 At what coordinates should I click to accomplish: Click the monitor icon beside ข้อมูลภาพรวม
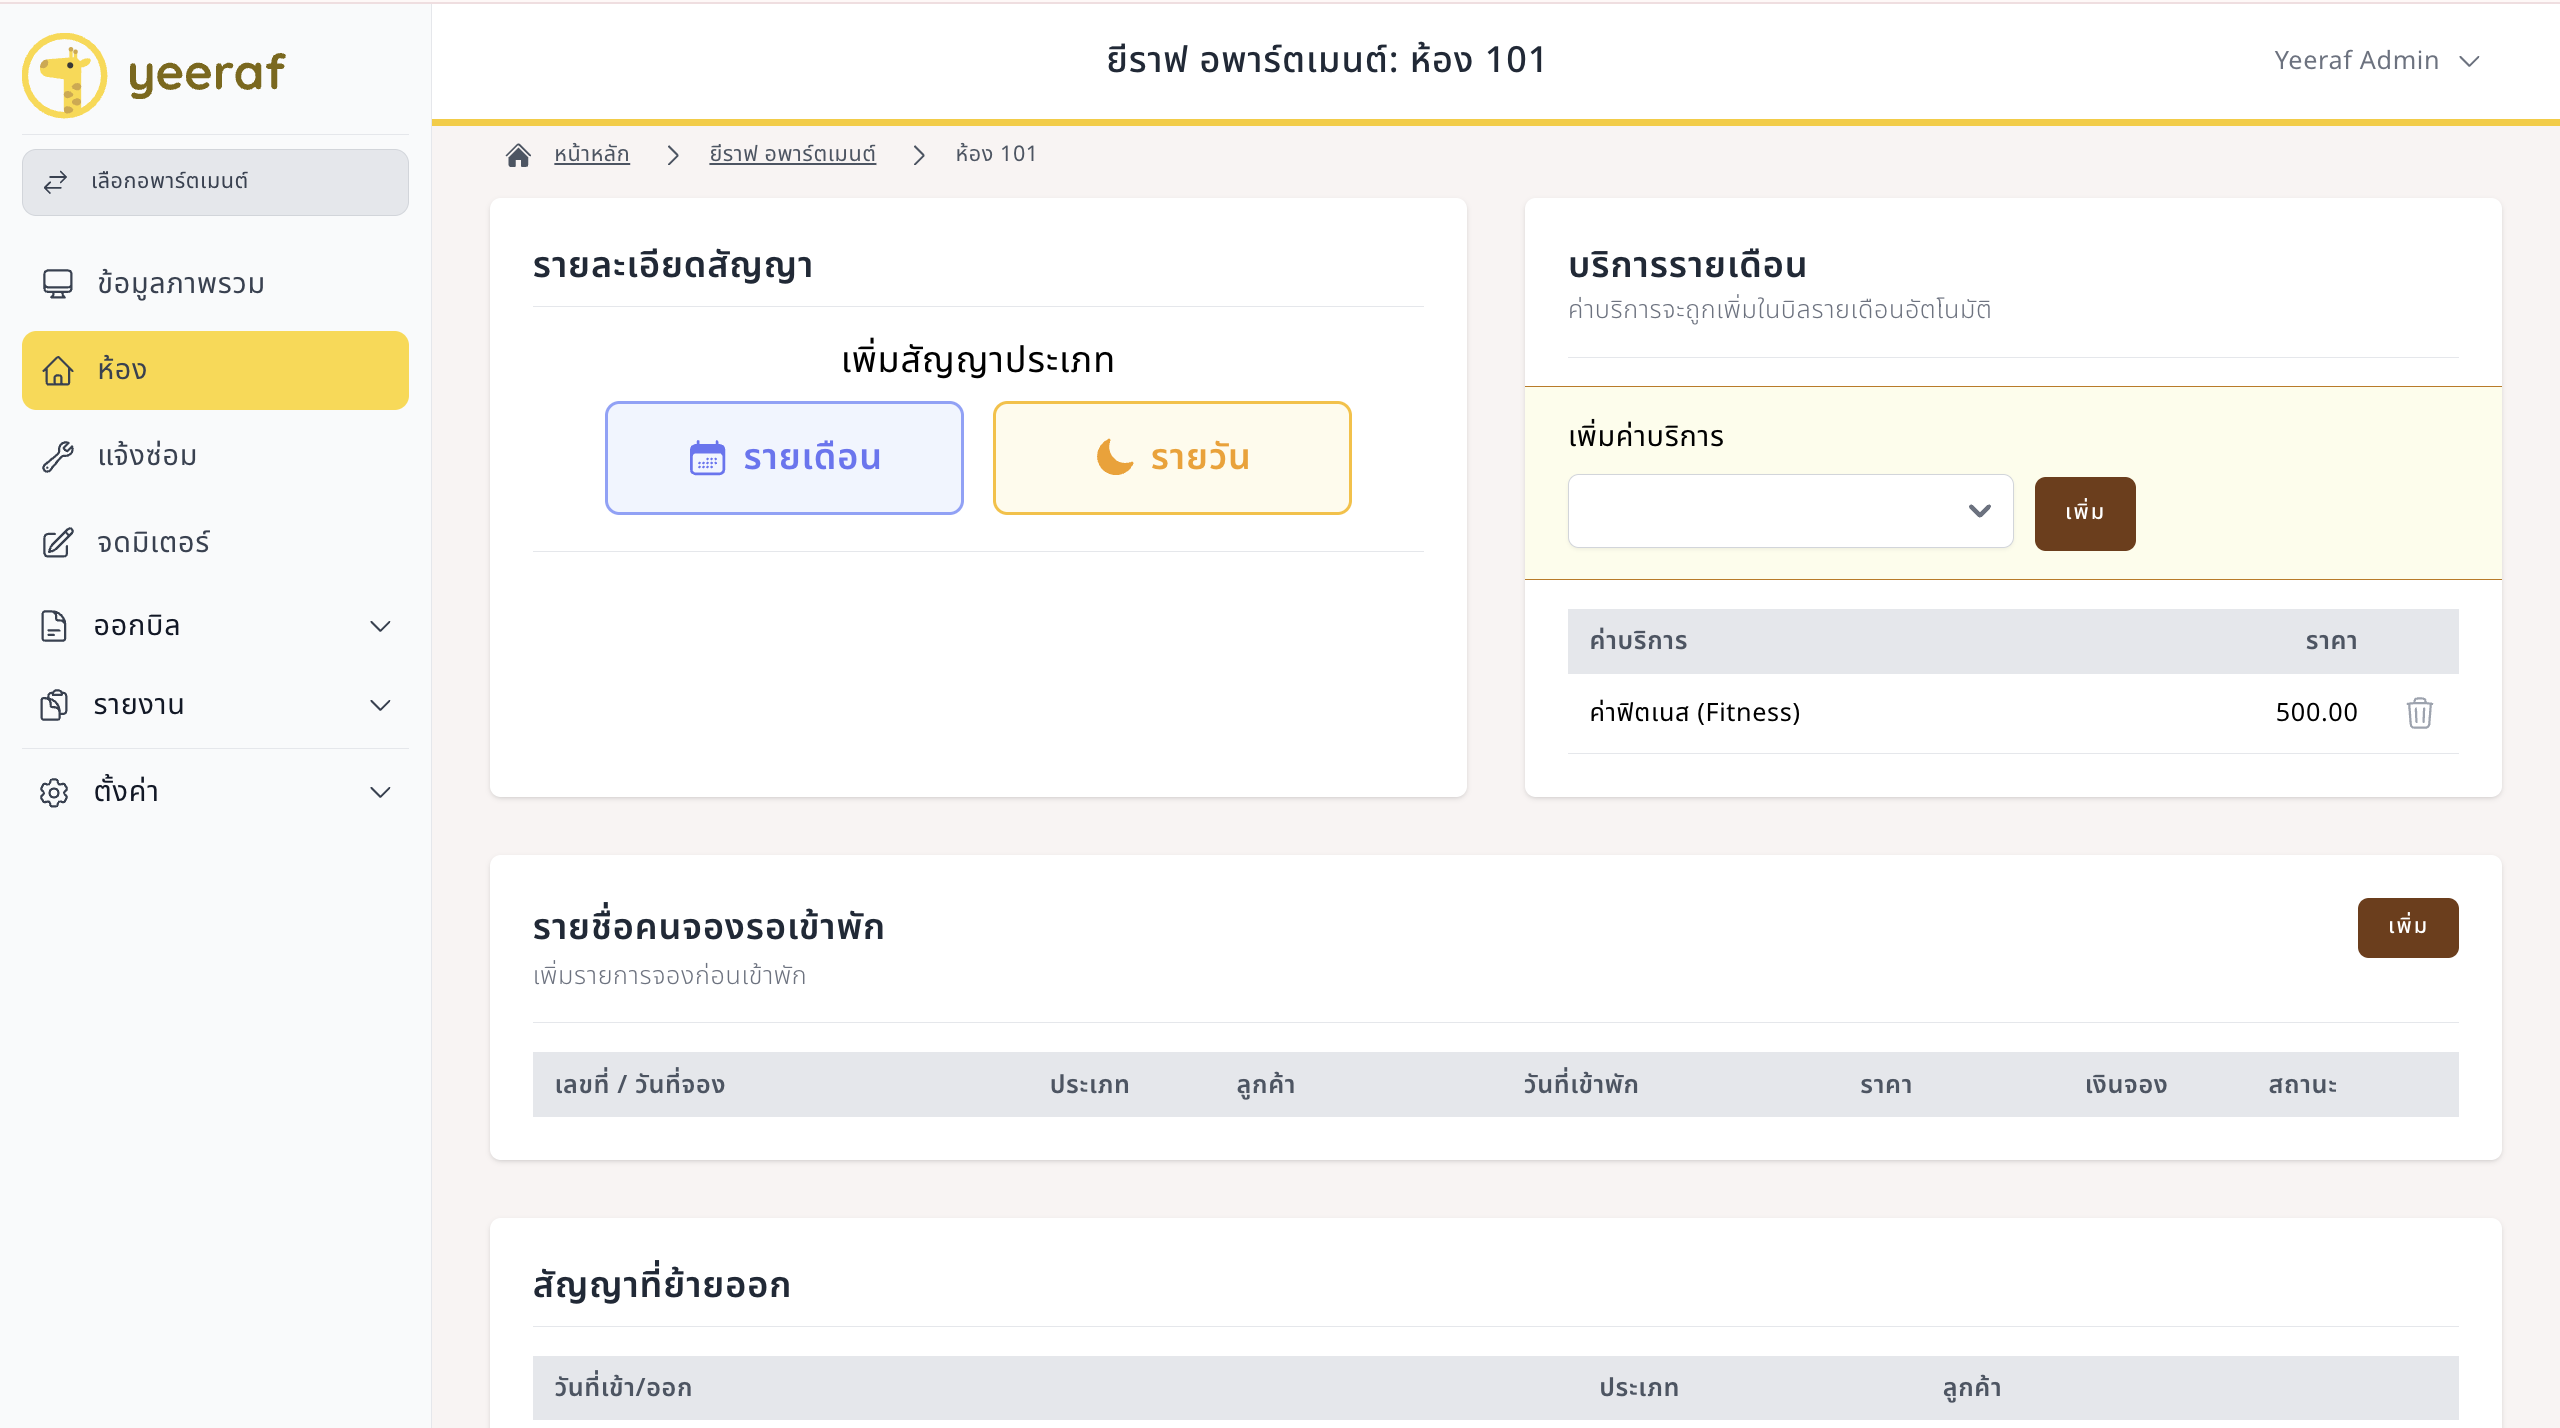coord(57,284)
